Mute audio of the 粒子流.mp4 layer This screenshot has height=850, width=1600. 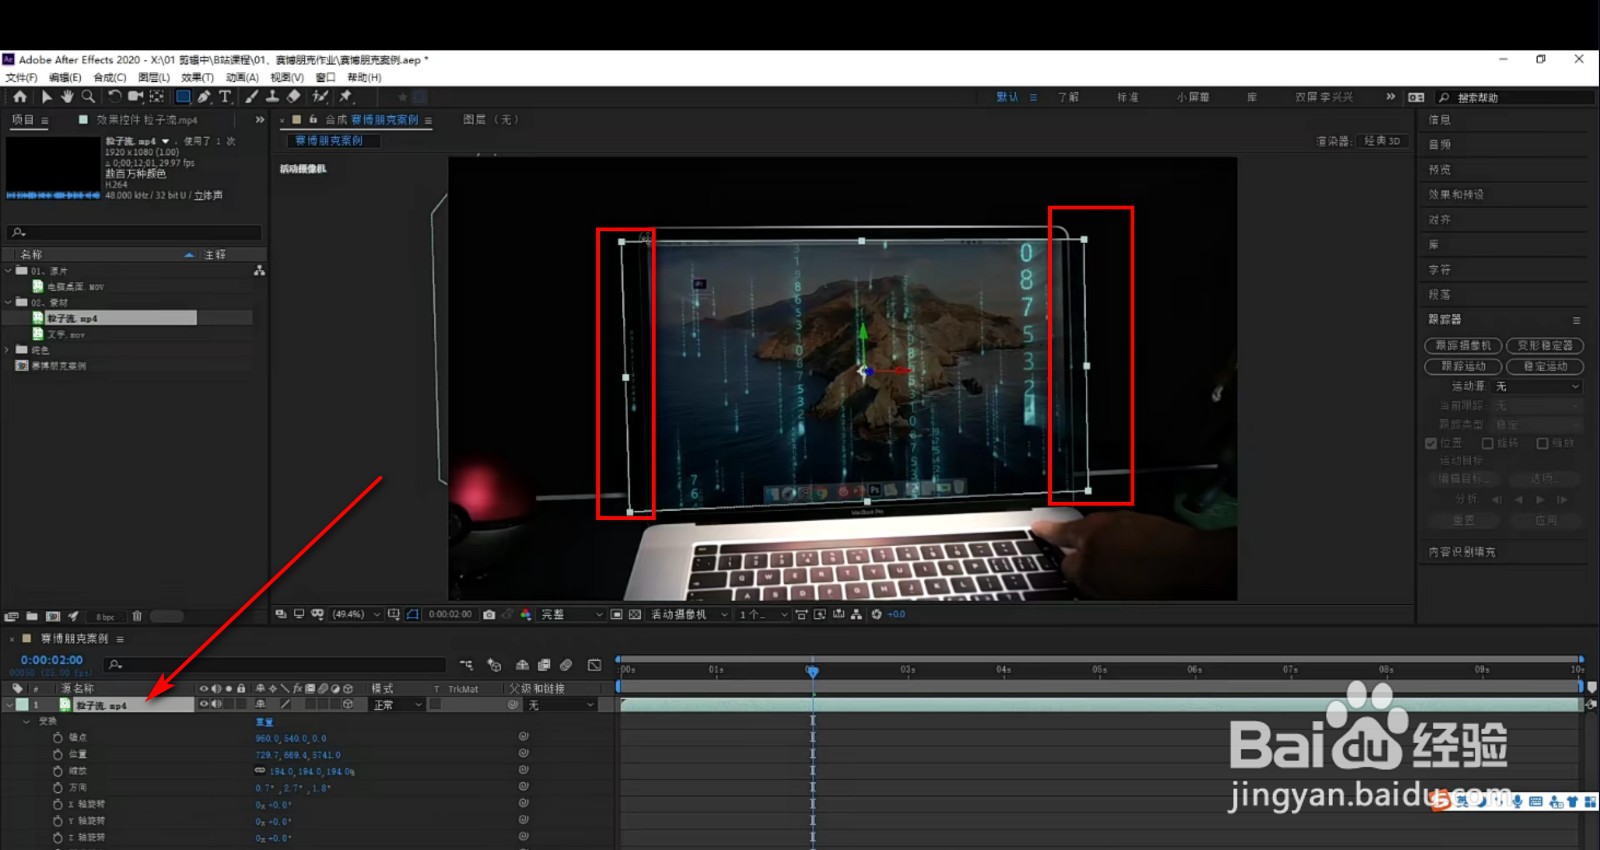pos(216,704)
